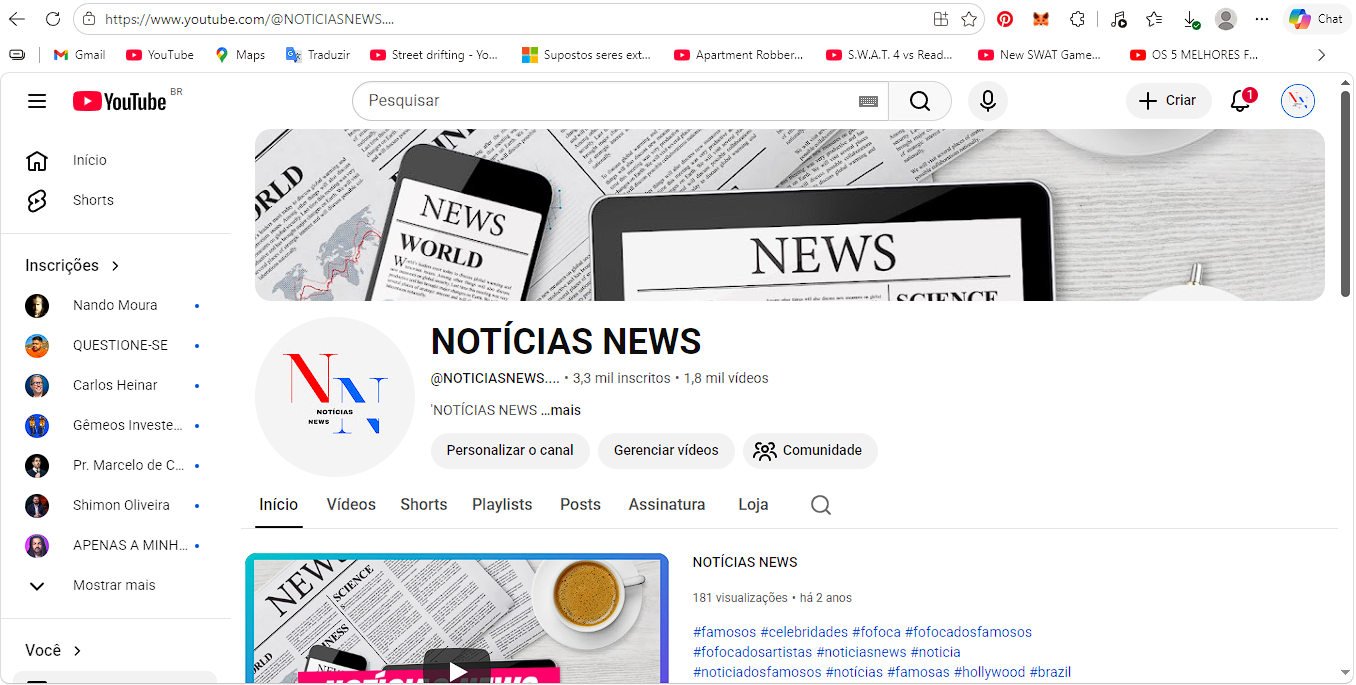
Task: Expand the Você section
Action: [x=53, y=650]
